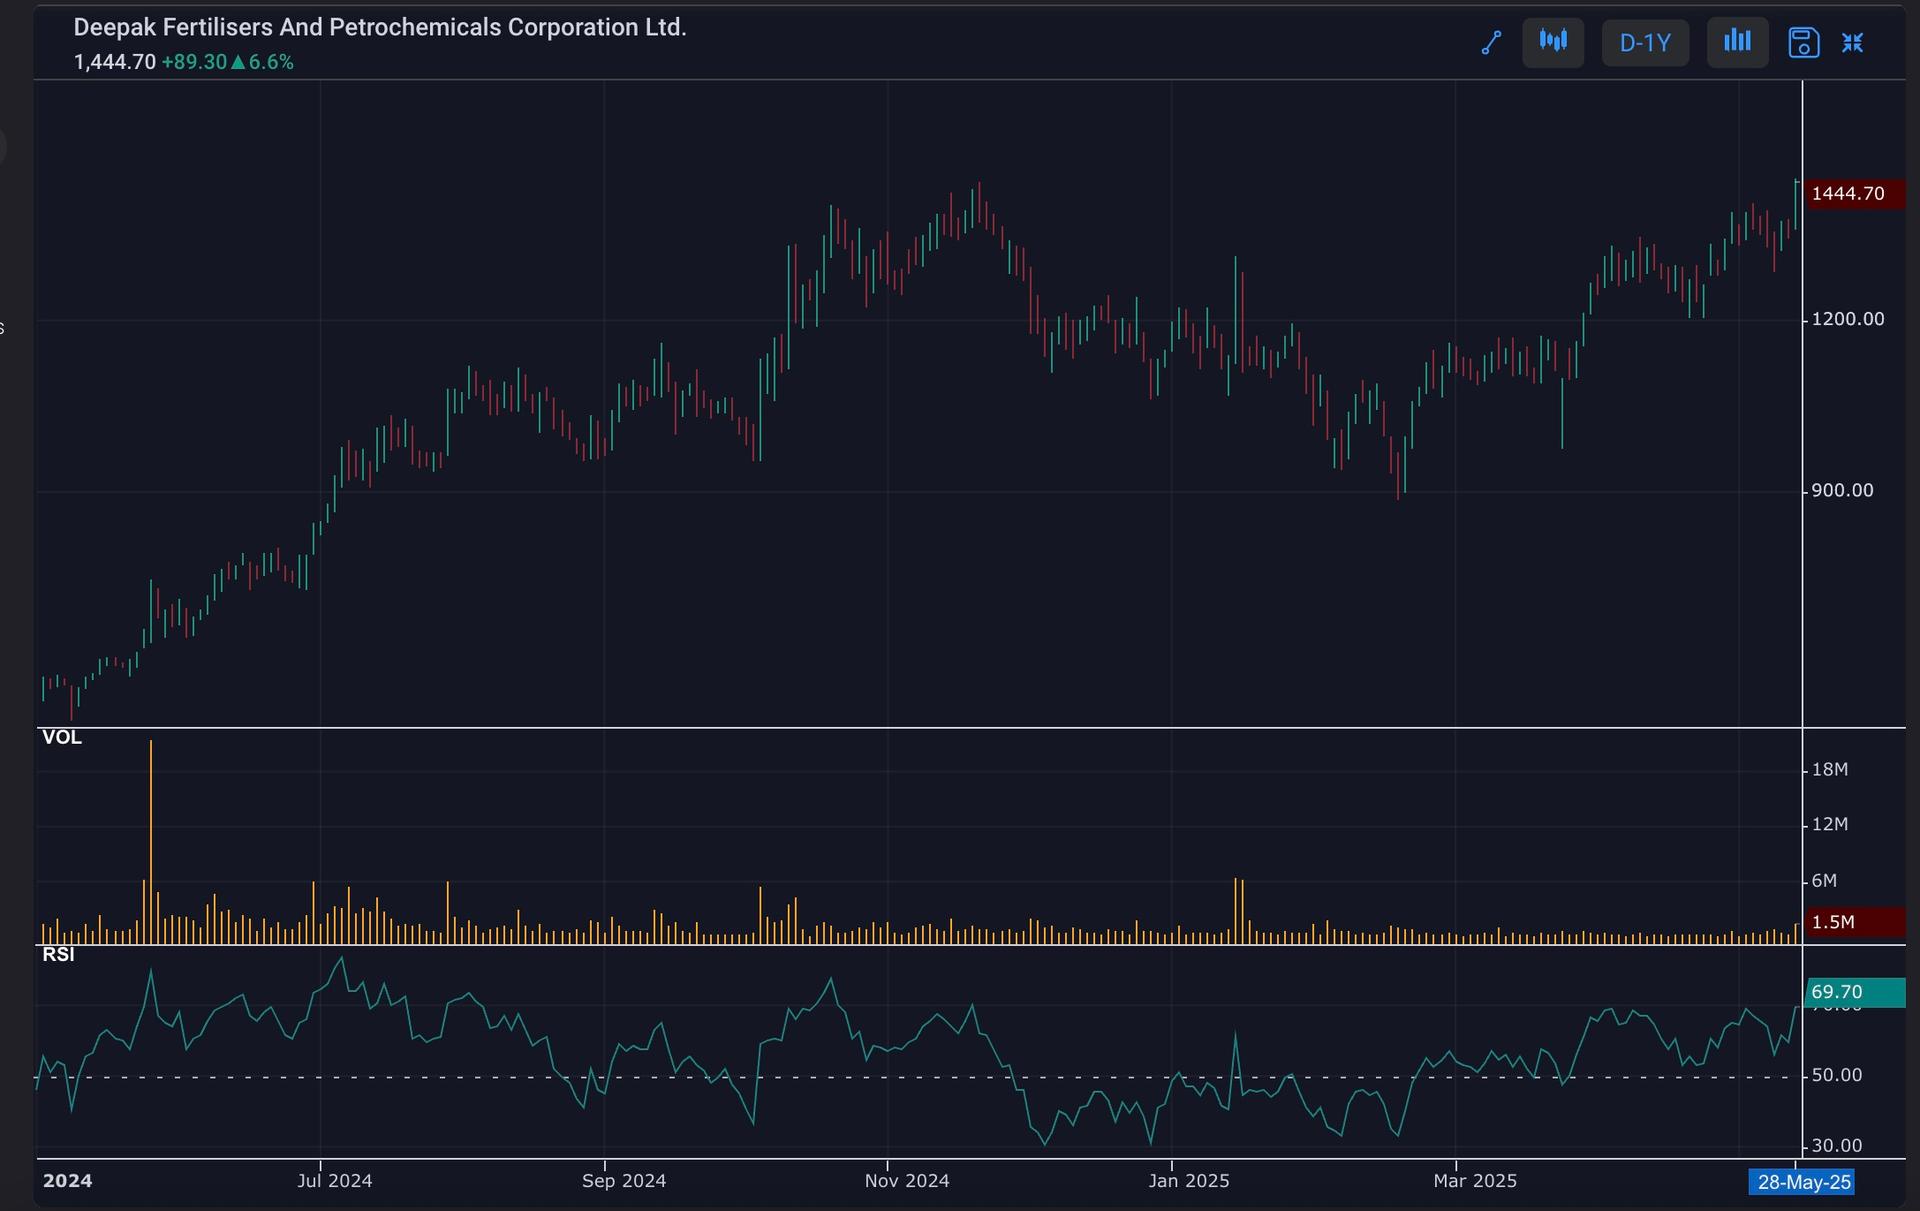
Task: Click the 2024 label on the time axis
Action: [67, 1181]
